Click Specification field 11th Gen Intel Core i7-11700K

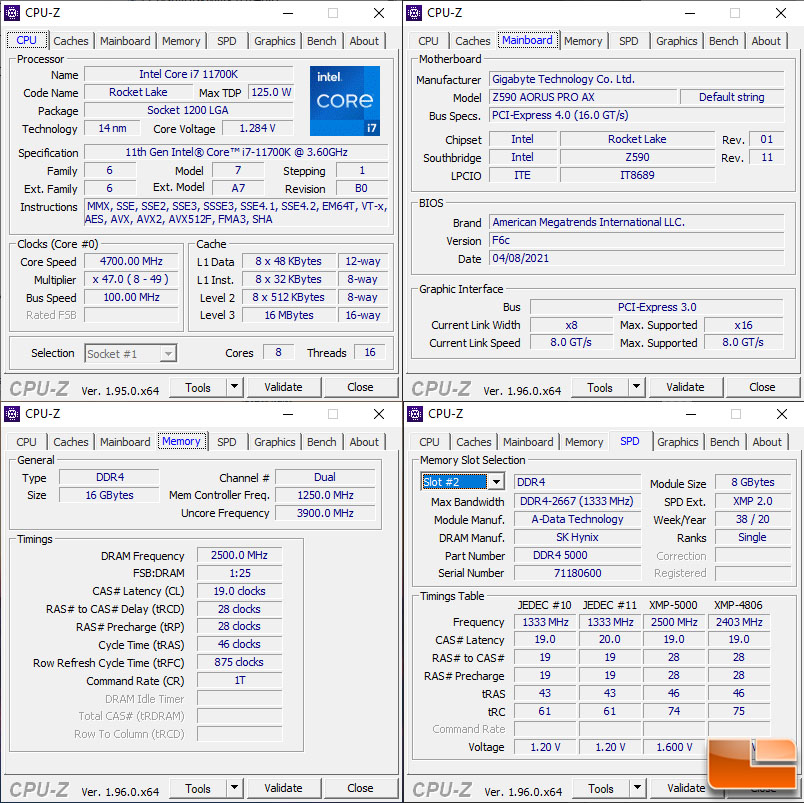point(236,152)
